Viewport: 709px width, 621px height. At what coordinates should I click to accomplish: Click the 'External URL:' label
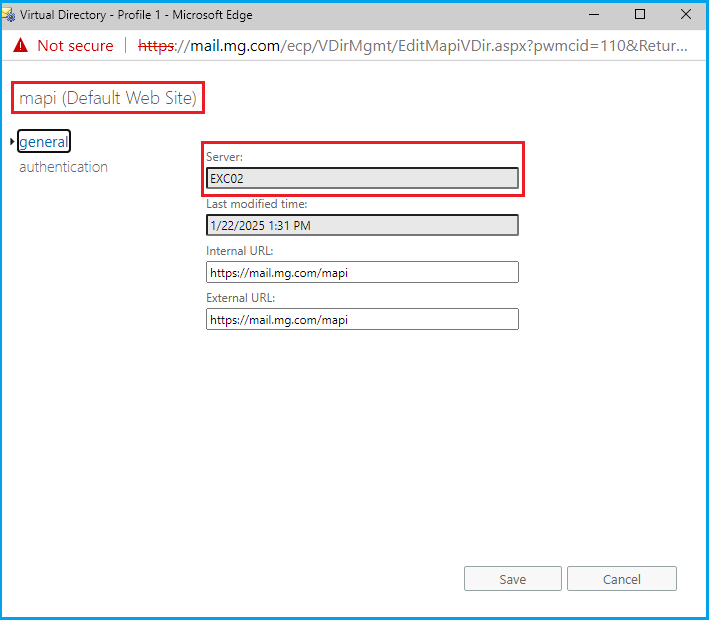240,298
